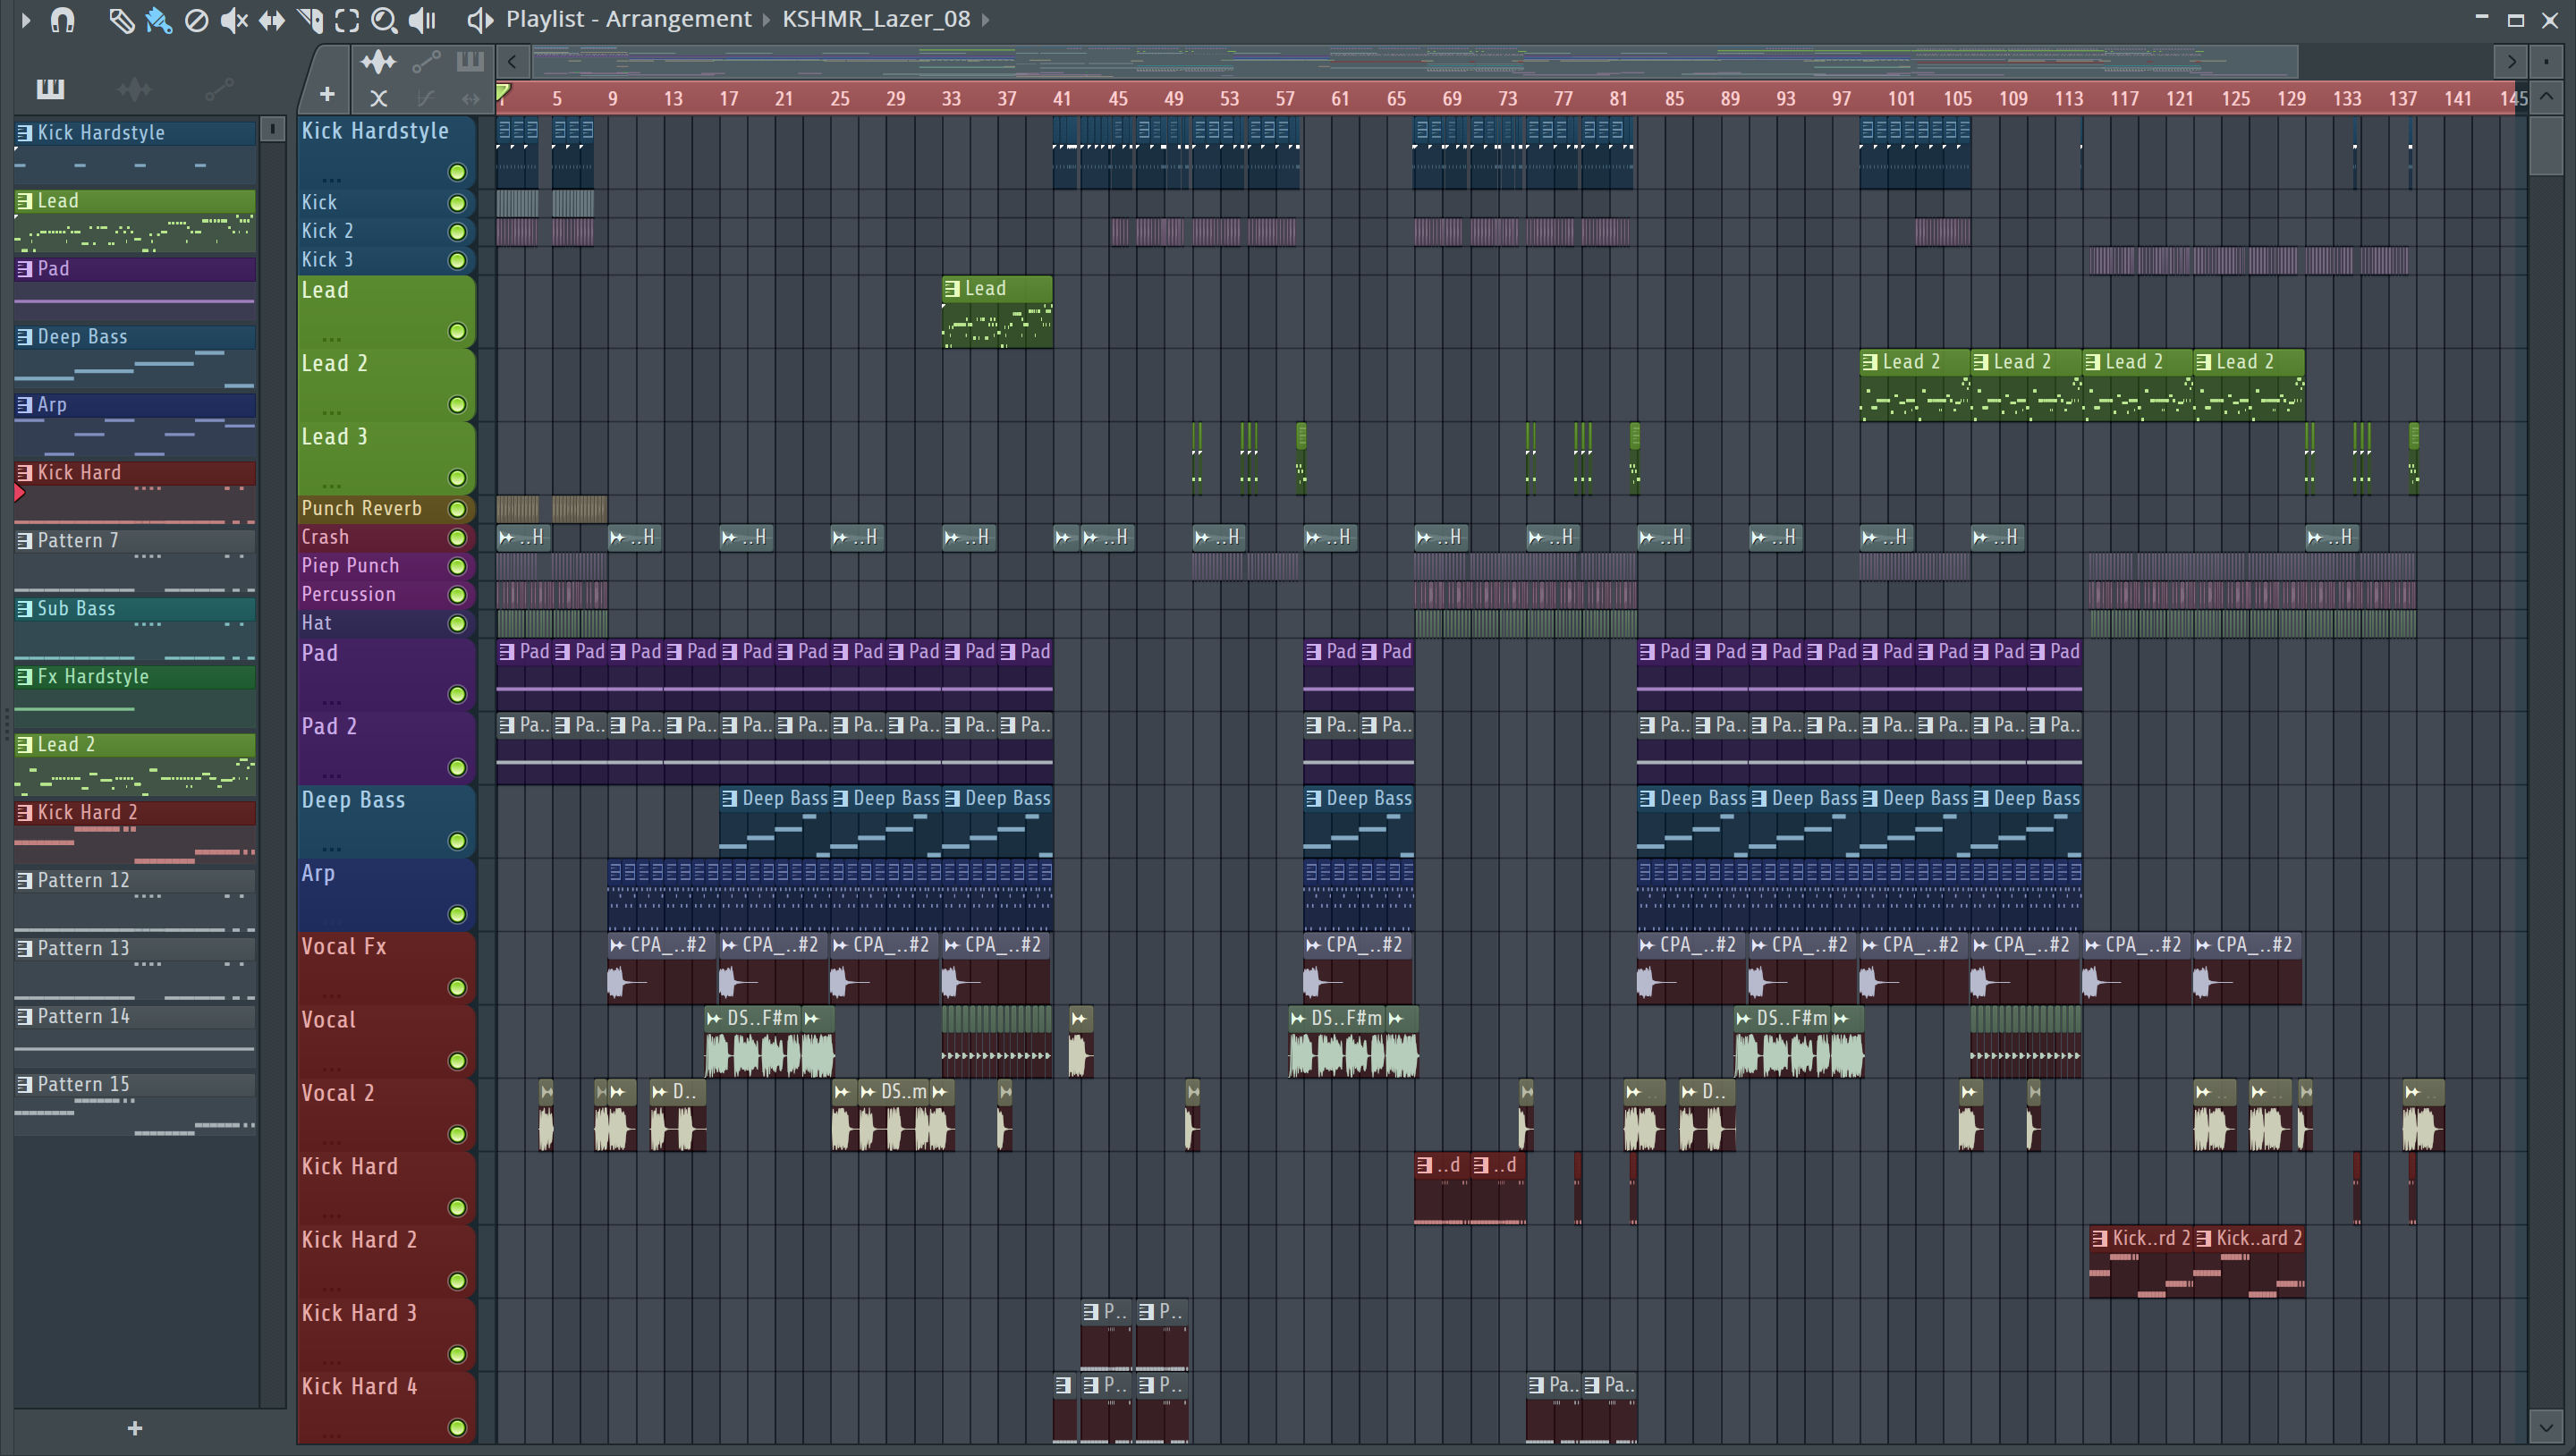
Task: Select the Select marquee tool
Action: pos(347,20)
